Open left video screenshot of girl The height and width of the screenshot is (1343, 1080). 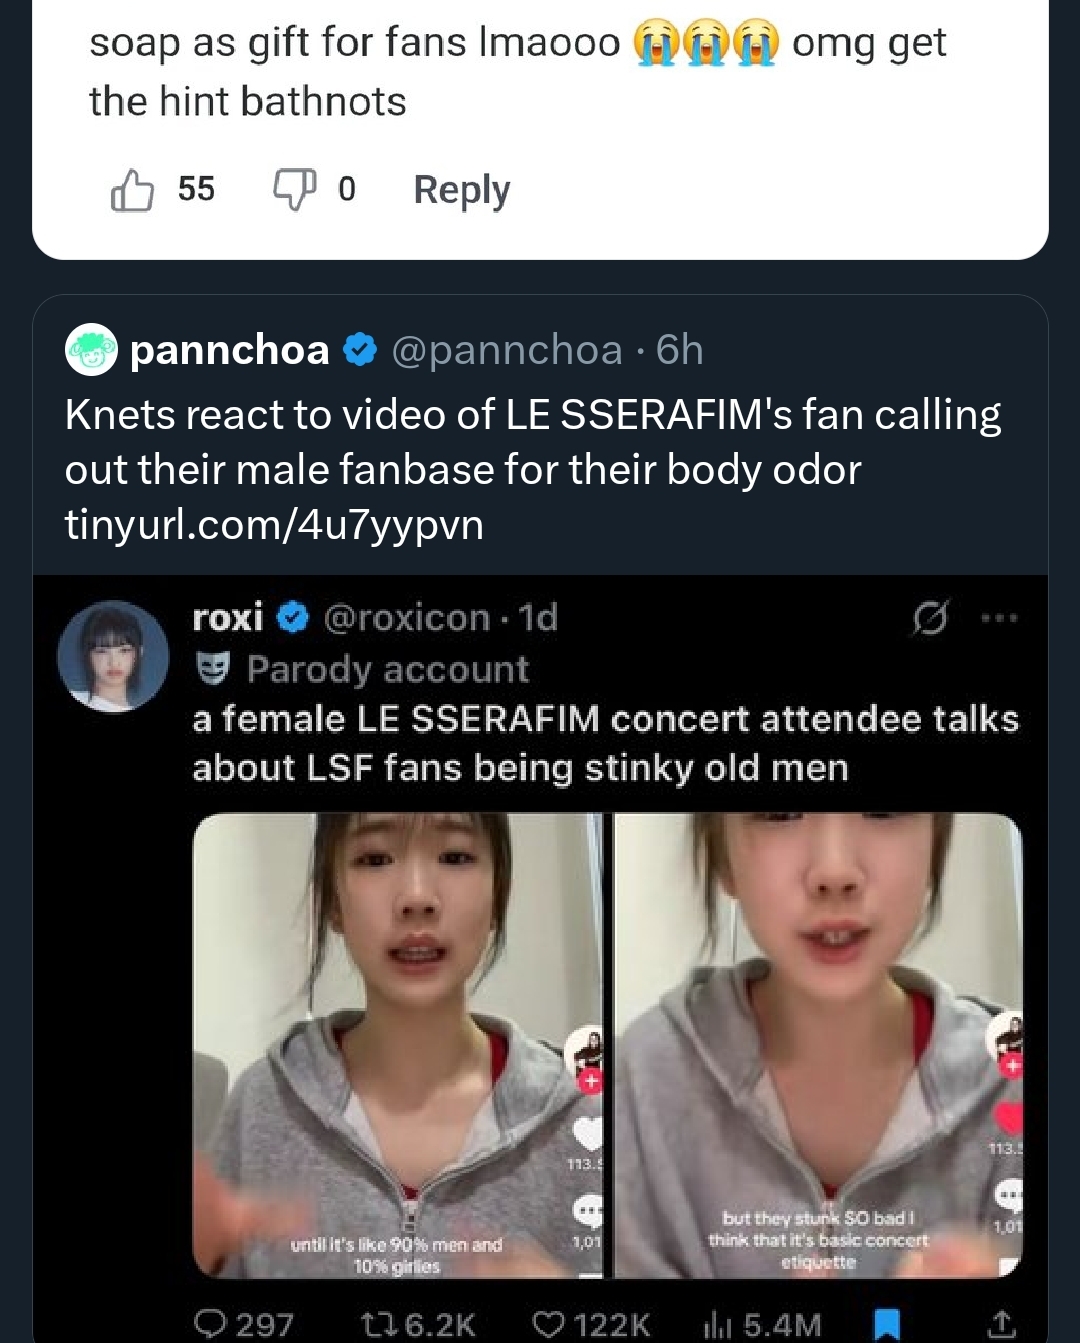click(x=397, y=1045)
